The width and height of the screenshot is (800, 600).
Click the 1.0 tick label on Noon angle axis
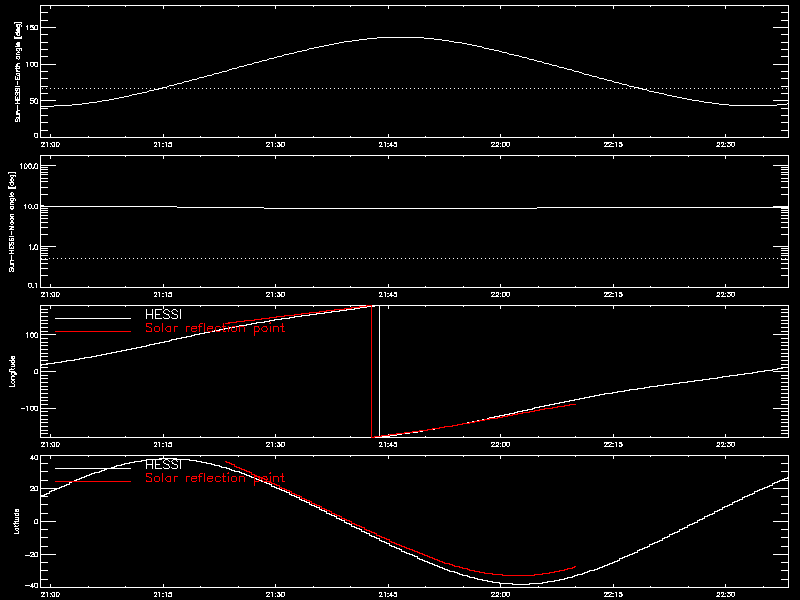[33, 247]
